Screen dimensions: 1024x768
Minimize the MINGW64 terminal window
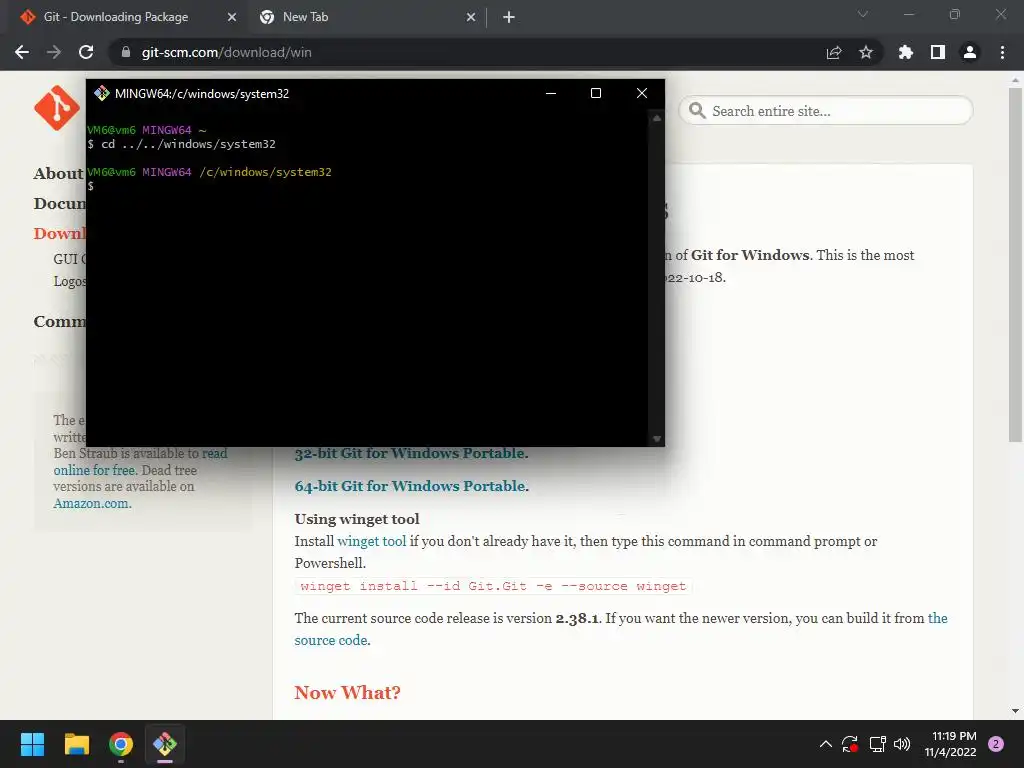pos(551,93)
